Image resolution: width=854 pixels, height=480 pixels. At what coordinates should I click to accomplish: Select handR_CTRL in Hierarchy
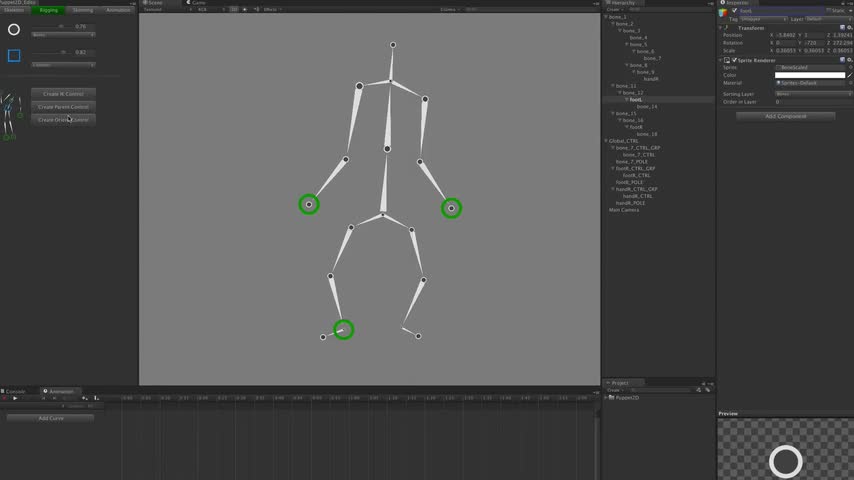[637, 196]
